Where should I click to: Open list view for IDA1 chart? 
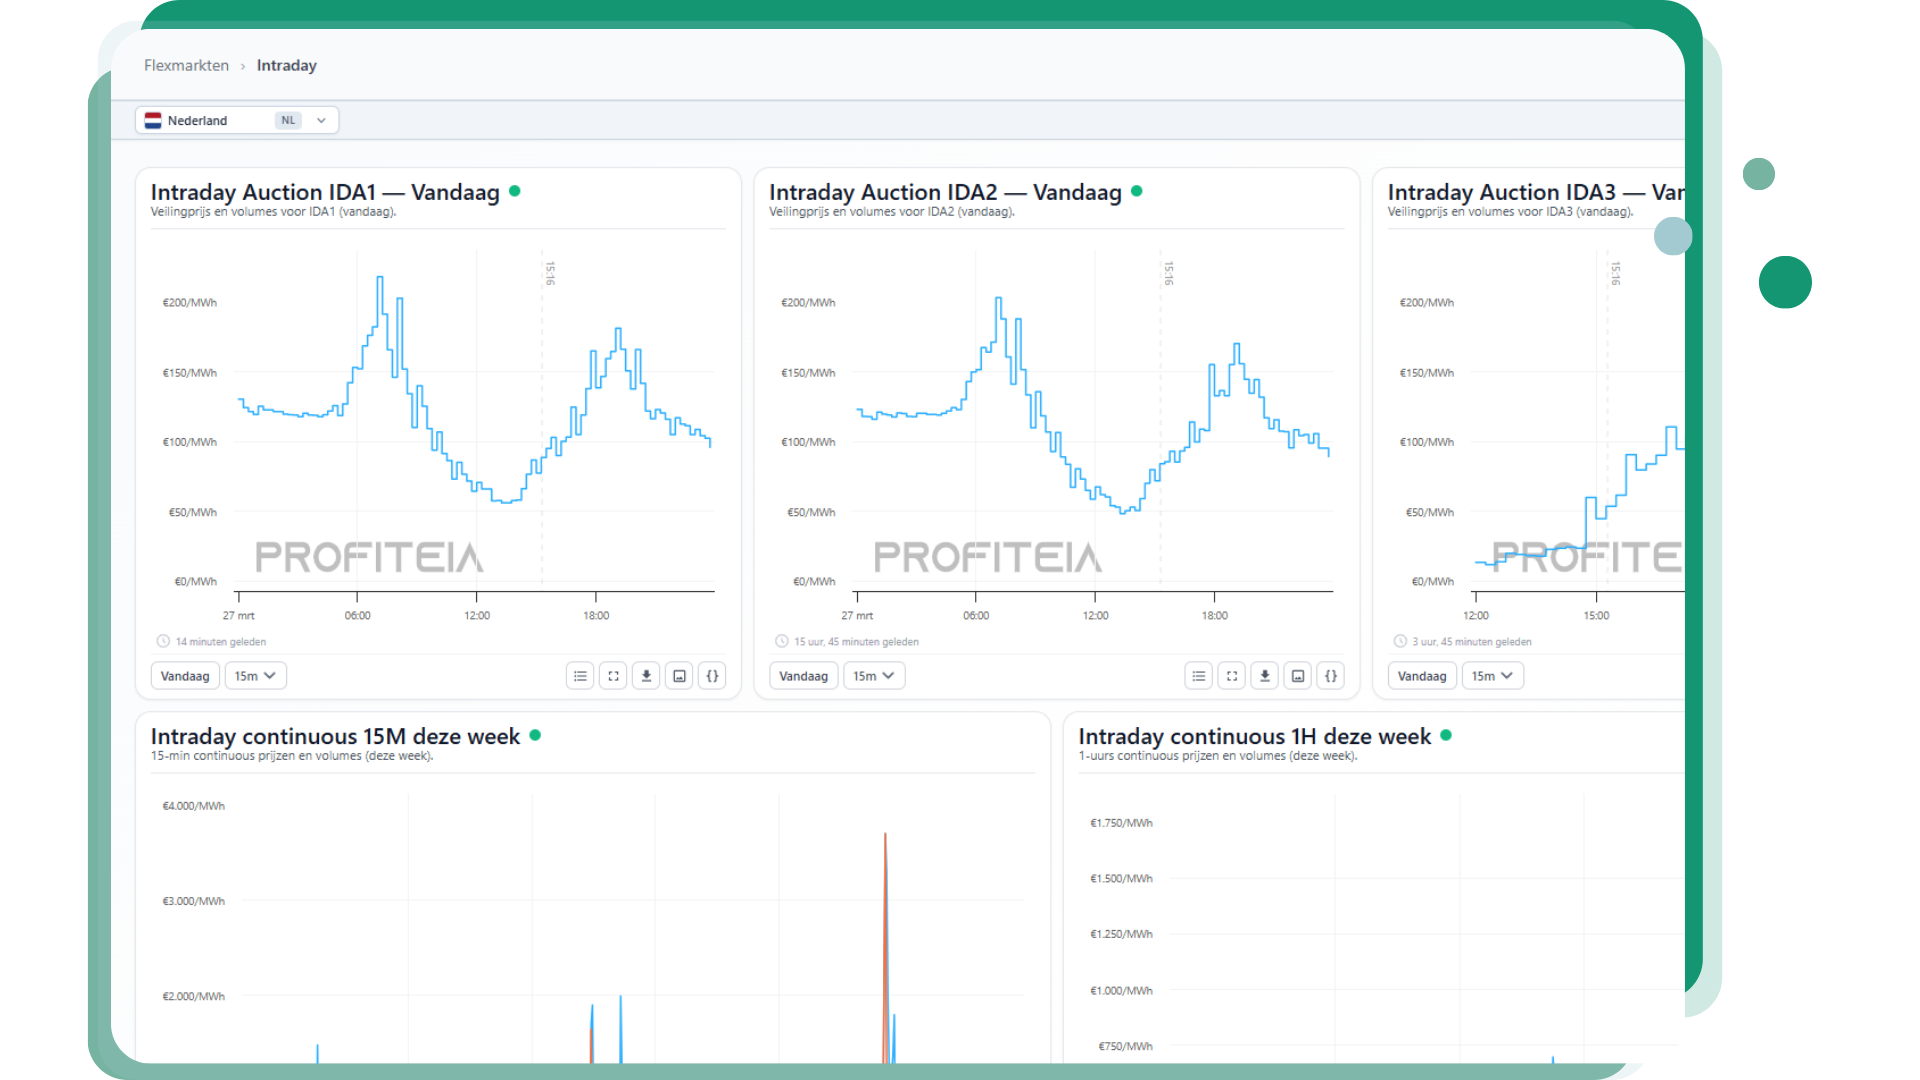point(580,676)
